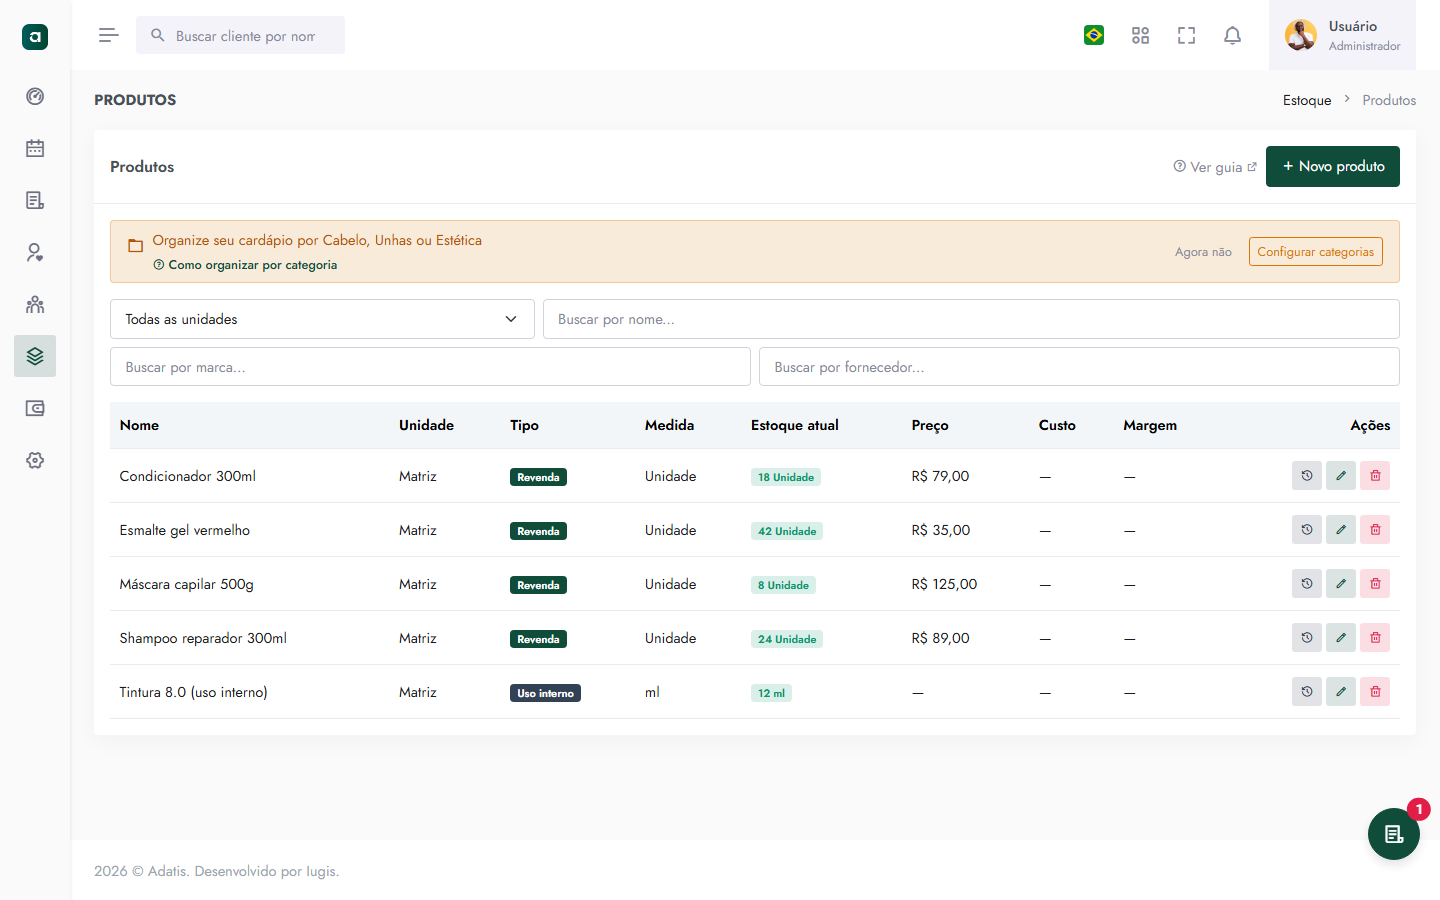Open the stock layers icon in sidebar
1440x900 pixels.
(x=35, y=356)
